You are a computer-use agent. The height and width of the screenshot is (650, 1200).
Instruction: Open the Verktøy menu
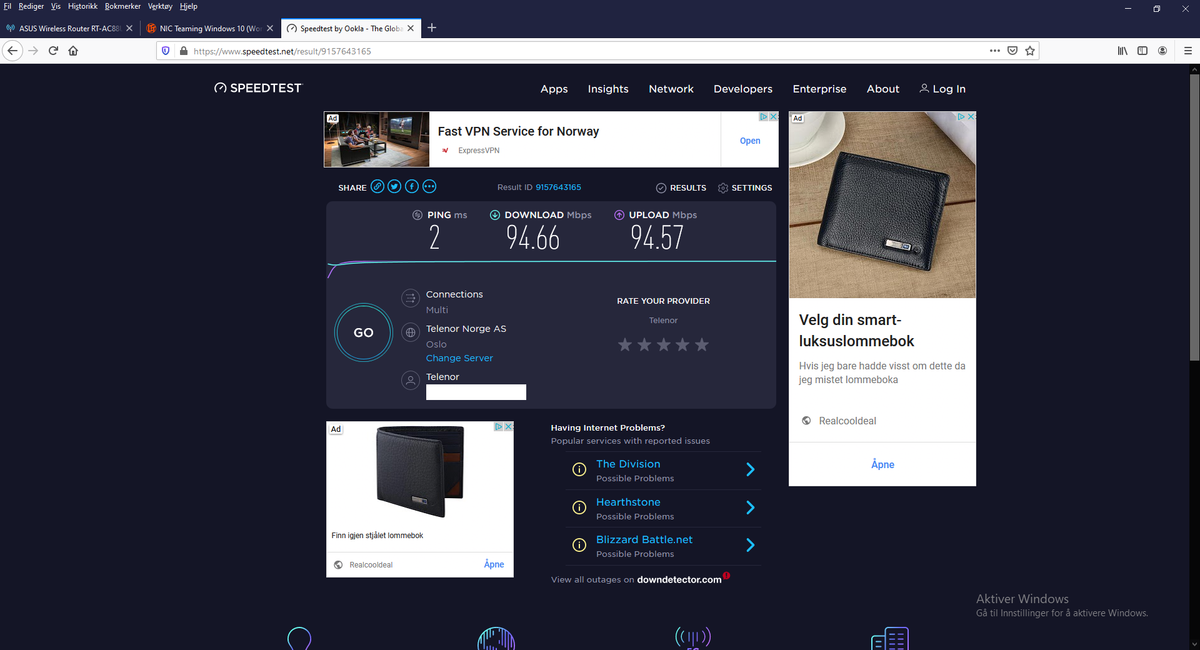point(160,6)
